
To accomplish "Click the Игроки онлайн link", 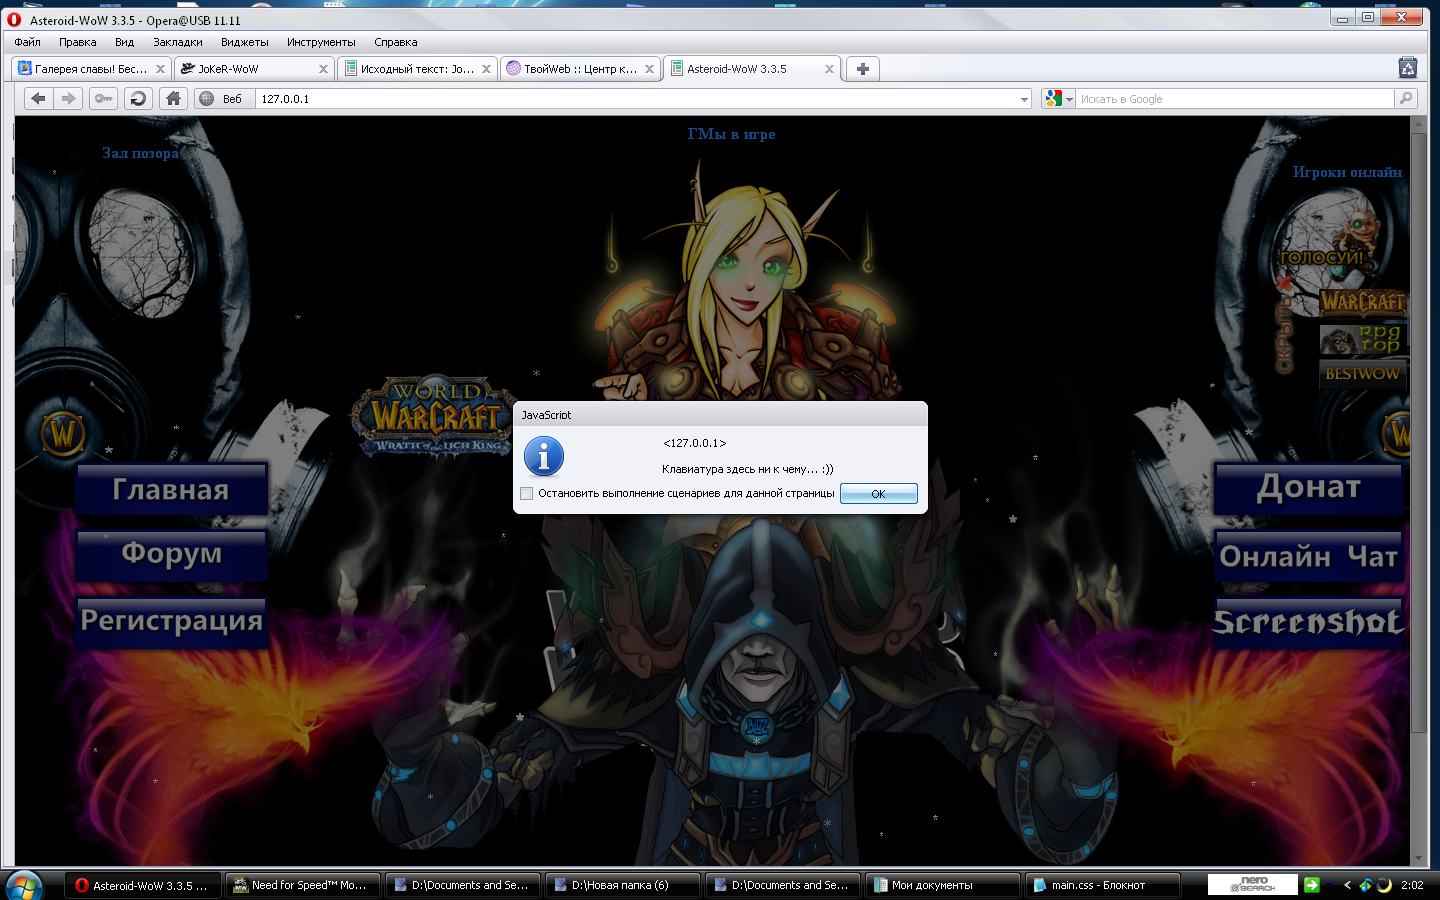I will 1347,172.
